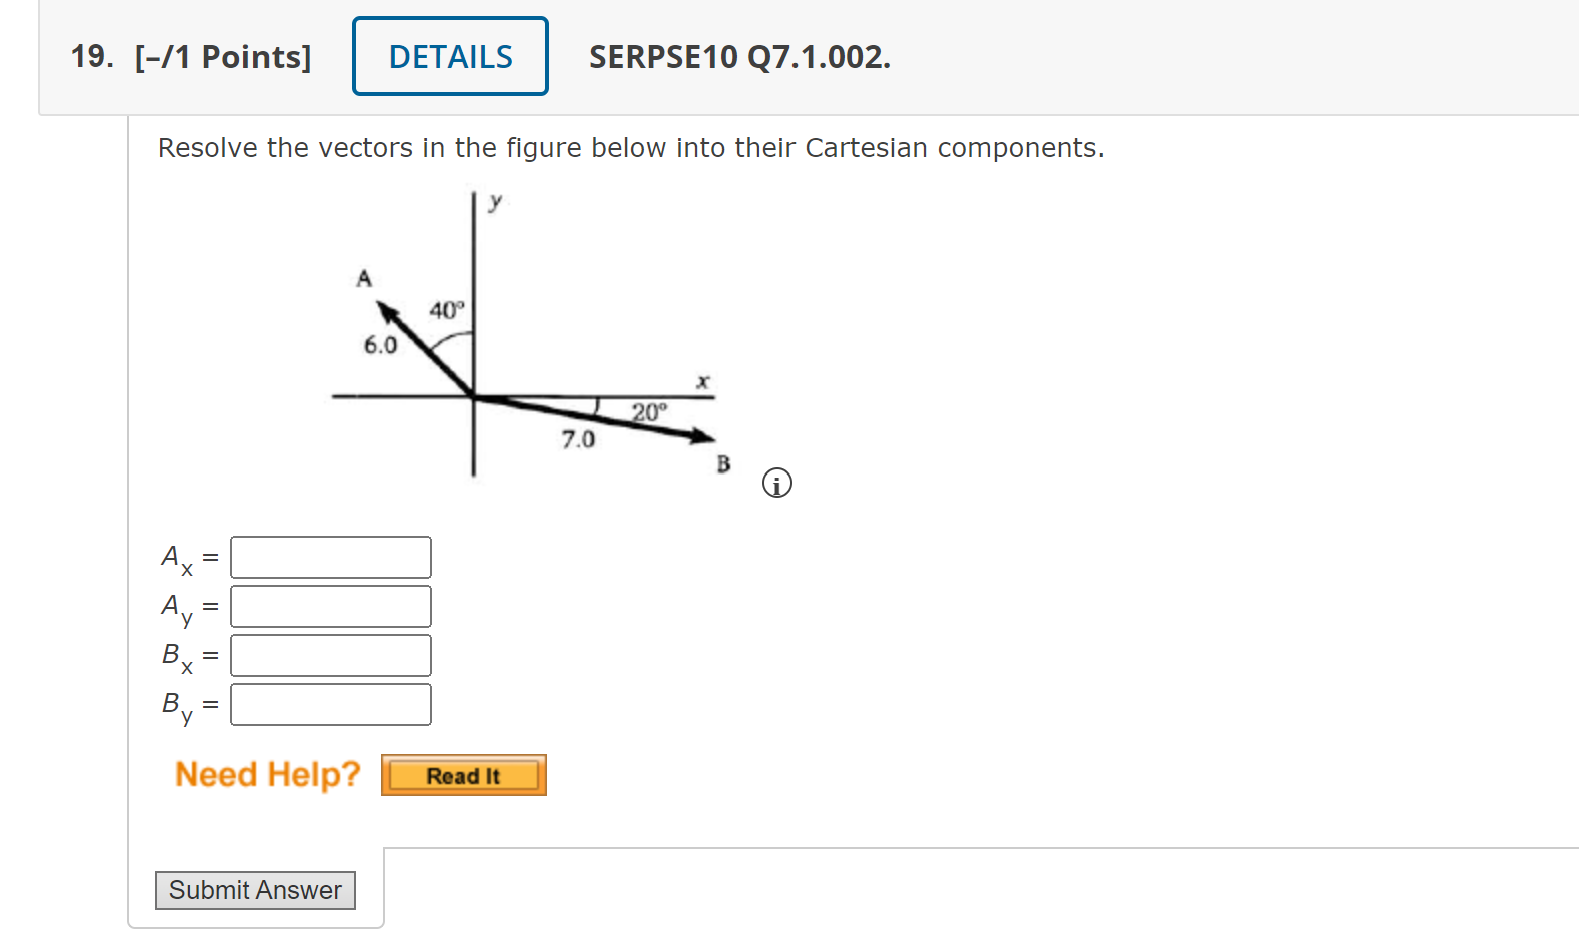Click the information icon below the figure
This screenshot has height=944, width=1580.
pos(776,482)
